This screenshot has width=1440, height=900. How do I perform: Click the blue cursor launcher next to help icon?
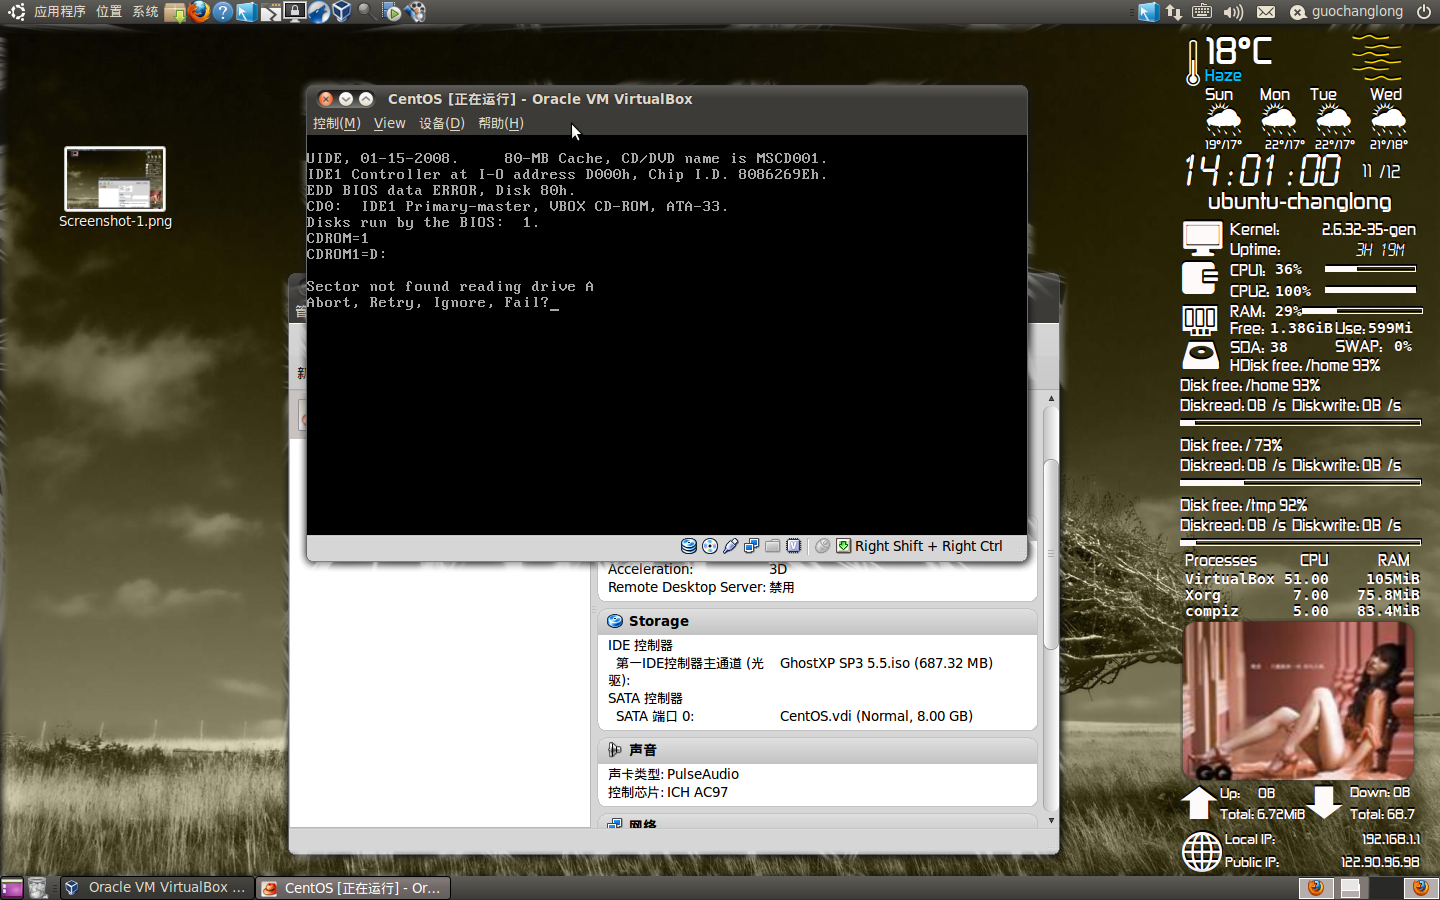coord(246,12)
